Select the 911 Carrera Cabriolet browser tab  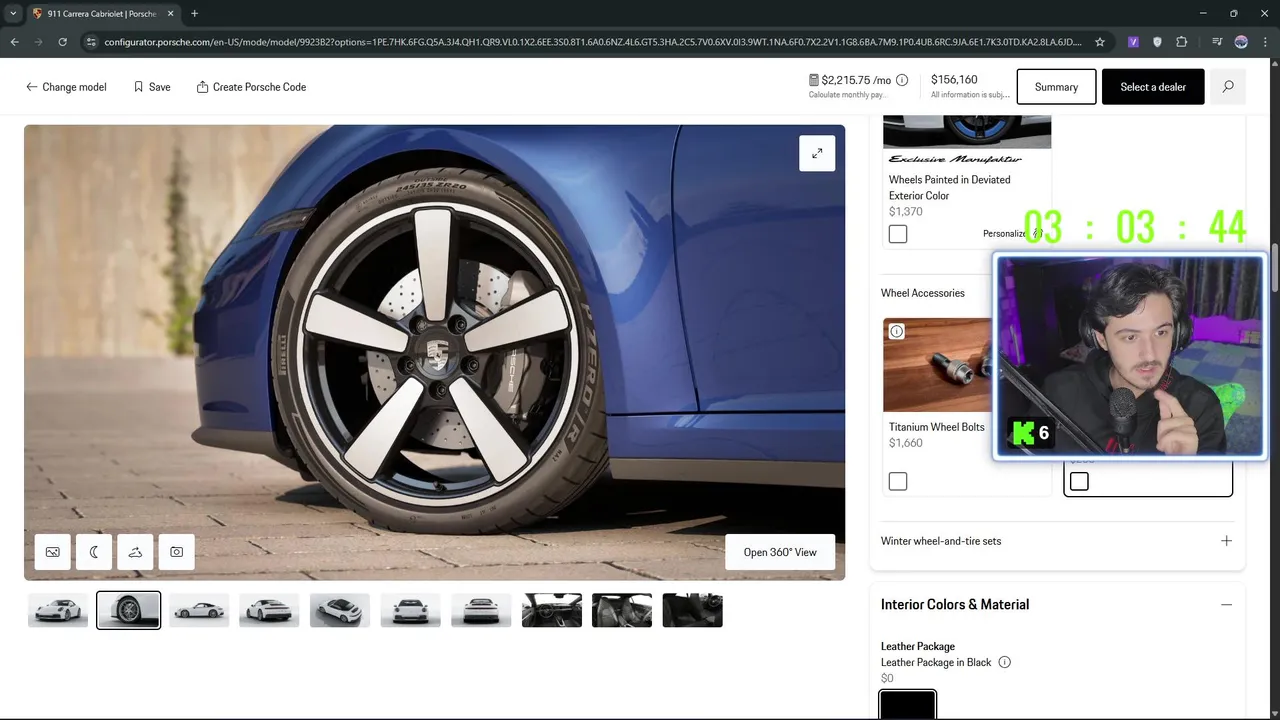[103, 13]
